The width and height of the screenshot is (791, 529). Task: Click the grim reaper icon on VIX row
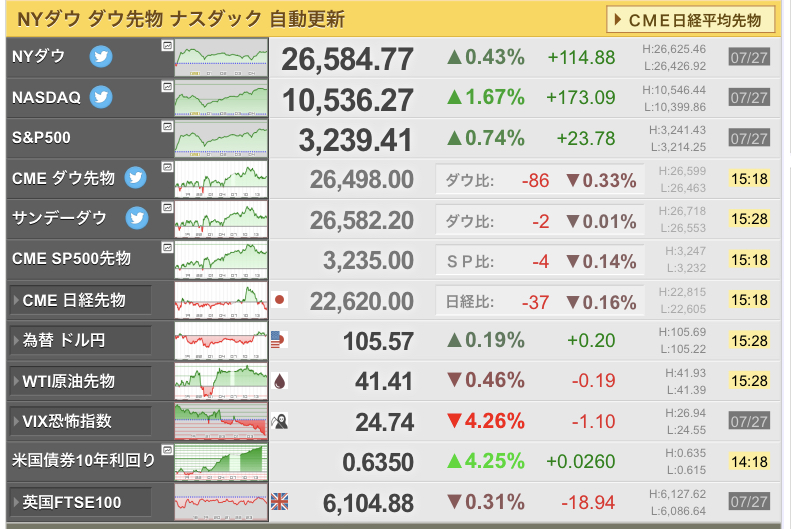pyautogui.click(x=280, y=421)
